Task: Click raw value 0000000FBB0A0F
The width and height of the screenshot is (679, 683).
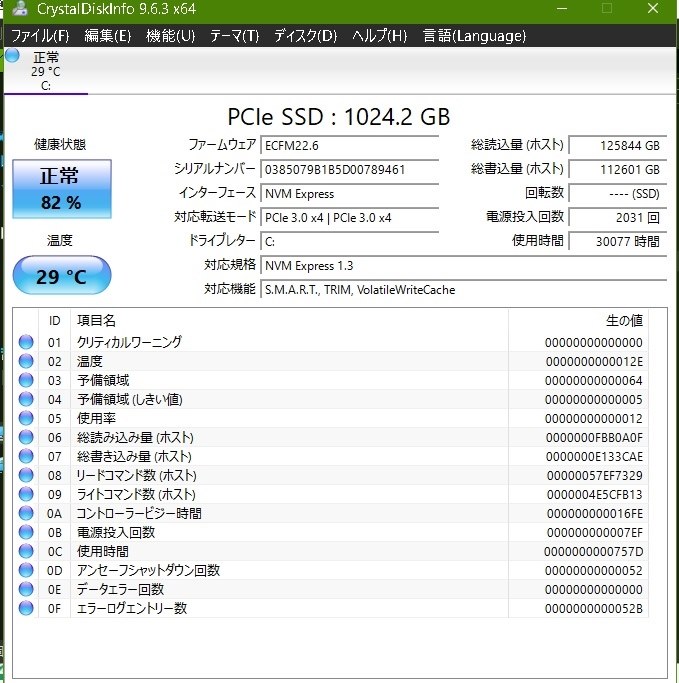Action: click(x=594, y=438)
